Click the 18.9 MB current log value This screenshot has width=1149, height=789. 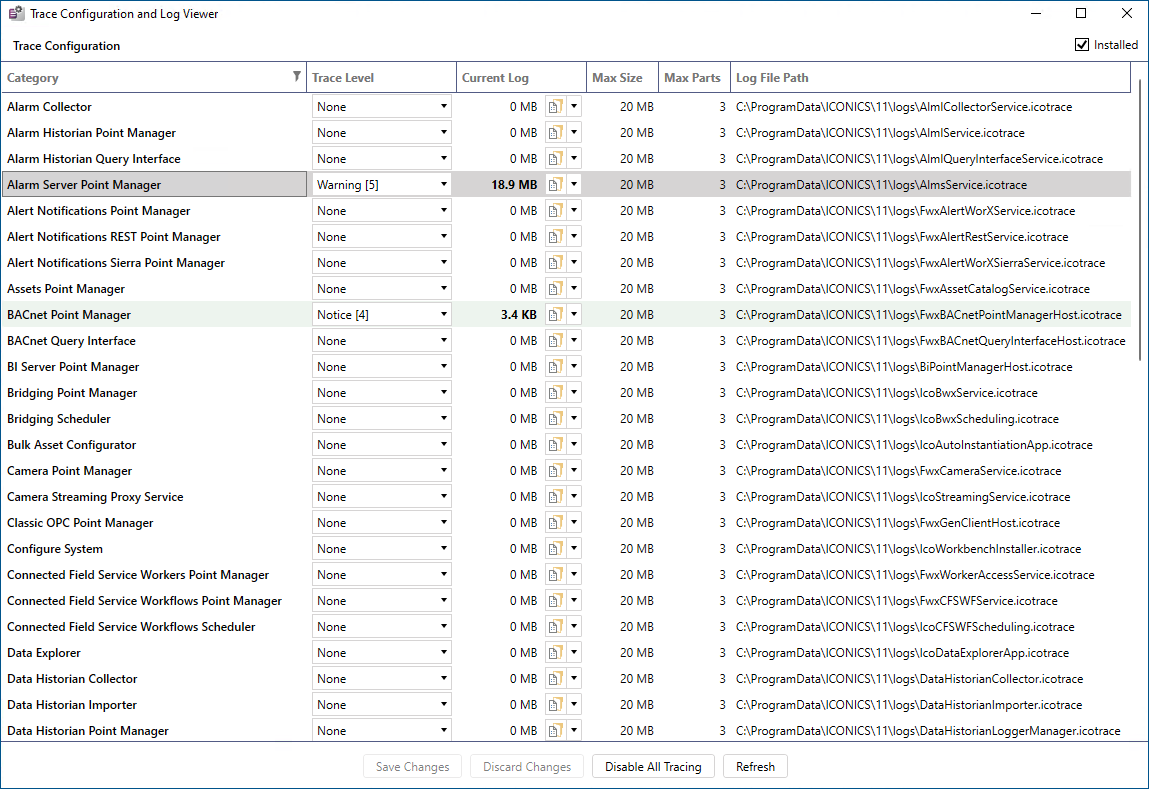pos(514,185)
